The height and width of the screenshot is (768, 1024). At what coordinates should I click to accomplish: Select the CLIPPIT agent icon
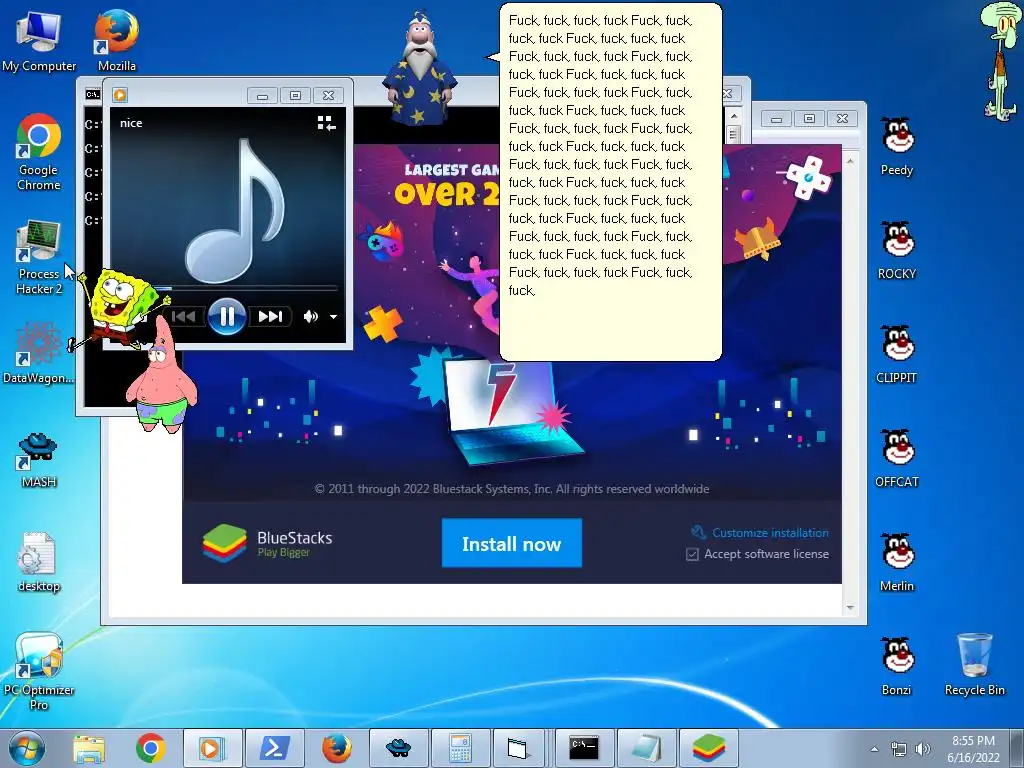point(897,355)
